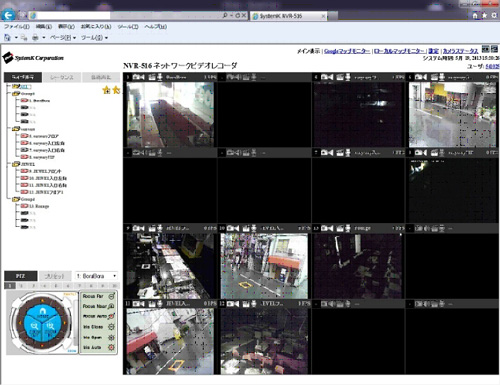
Task: Tilt camera up with the PTZ up arrow
Action: [x=42, y=300]
